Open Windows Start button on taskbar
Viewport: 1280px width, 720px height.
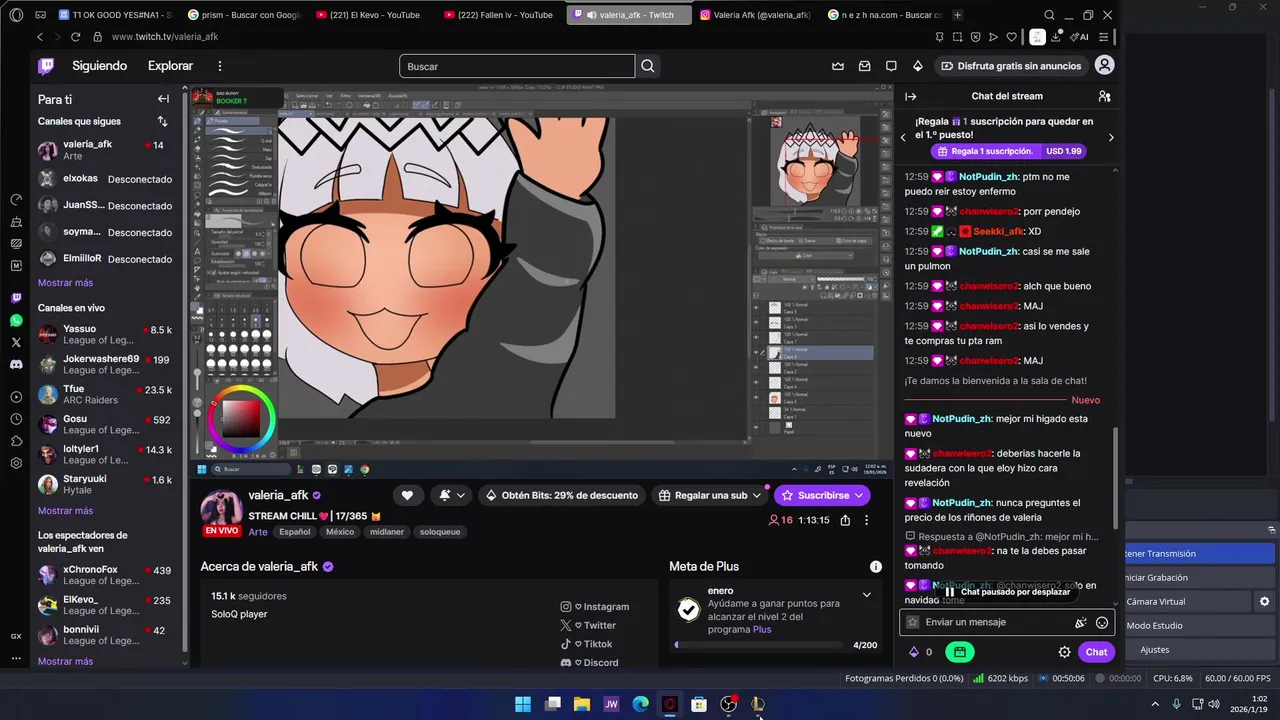tap(523, 704)
